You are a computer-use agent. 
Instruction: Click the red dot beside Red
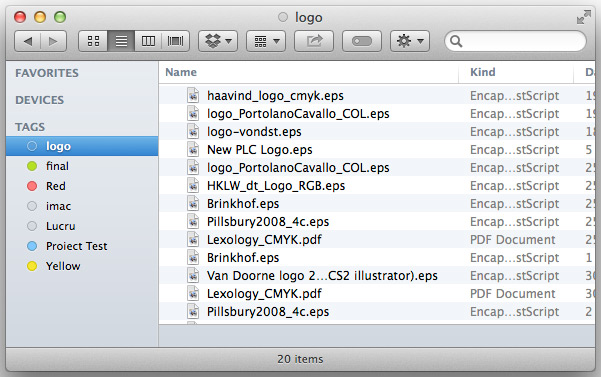[32, 186]
